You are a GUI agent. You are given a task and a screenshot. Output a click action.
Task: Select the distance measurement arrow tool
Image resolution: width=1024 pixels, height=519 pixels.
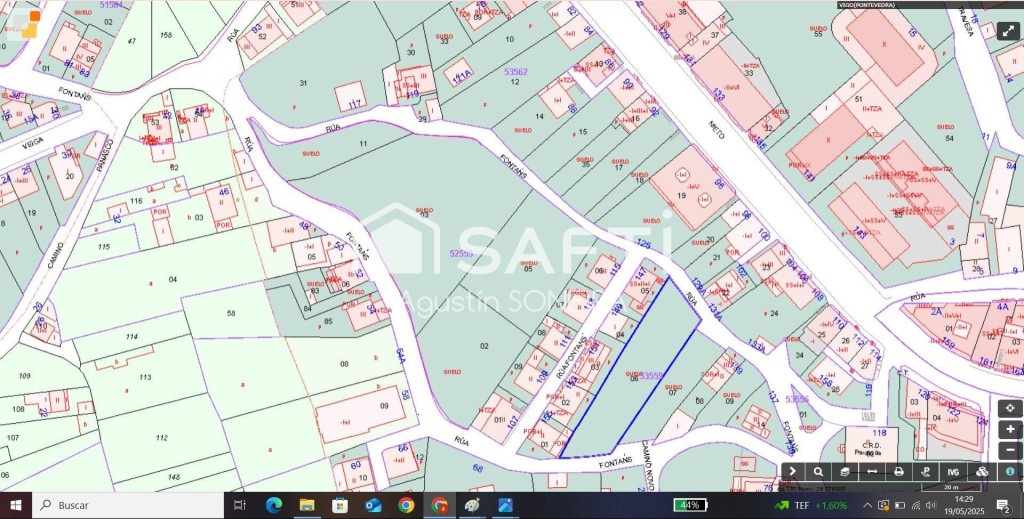click(872, 471)
